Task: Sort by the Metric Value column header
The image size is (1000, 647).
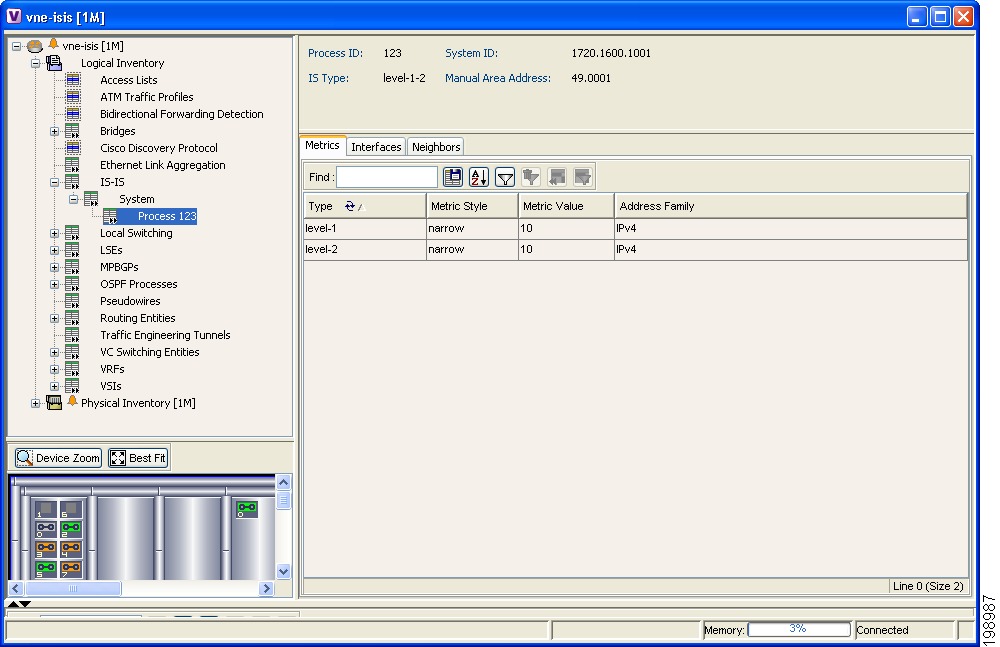Action: [566, 206]
